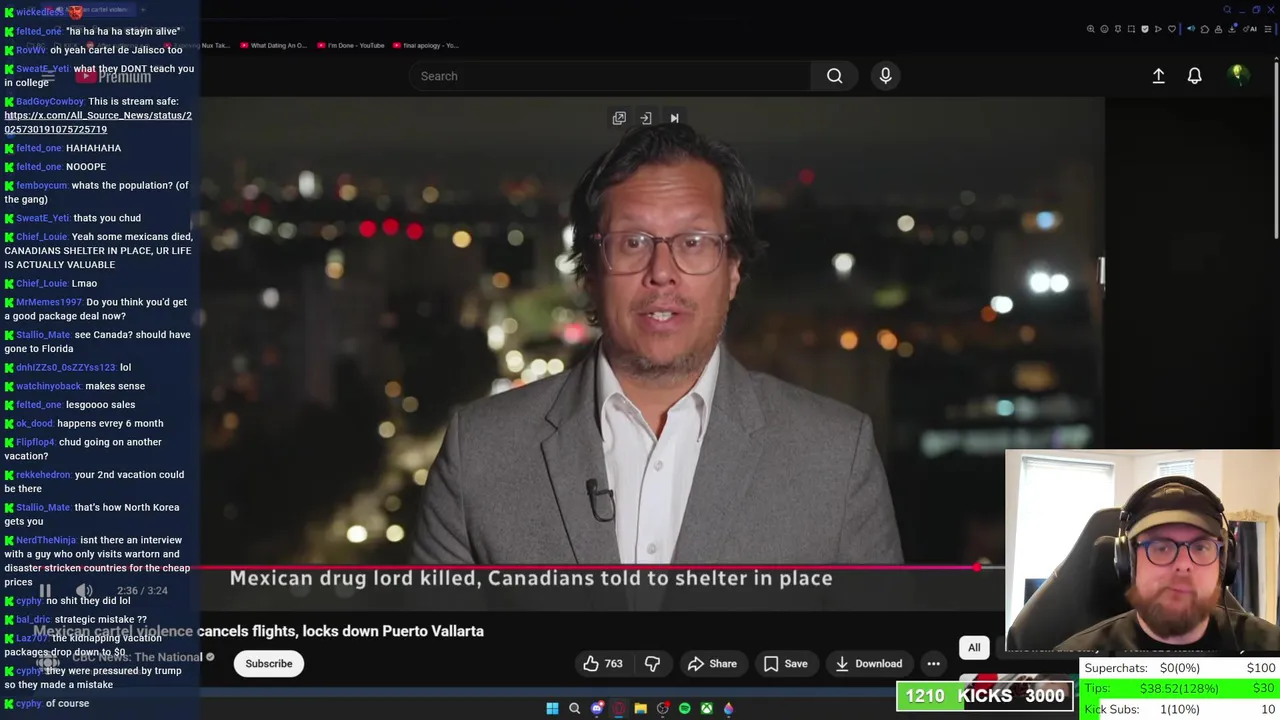Pause the video playback
This screenshot has width=1280, height=720.
pyautogui.click(x=45, y=590)
